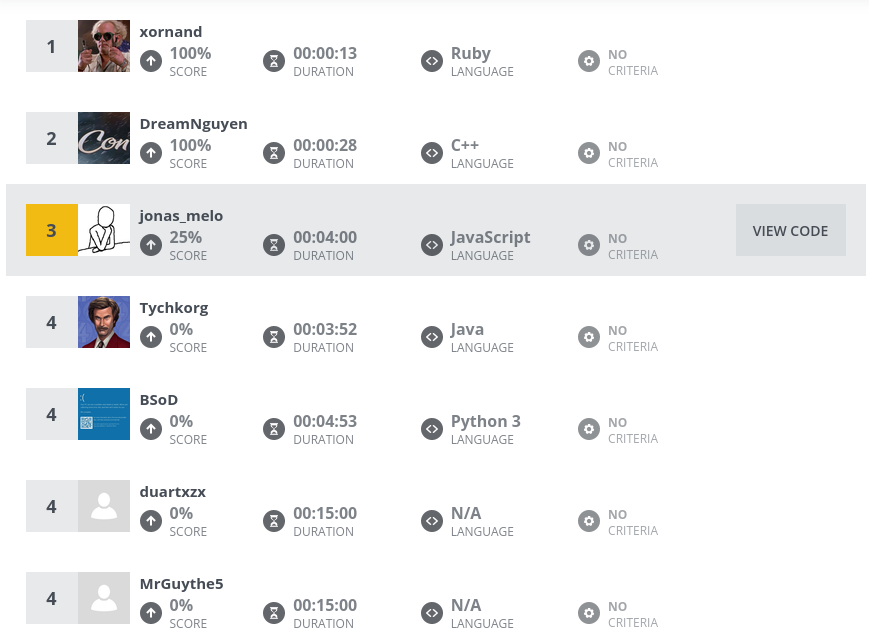Click the criteria gear icon in xornand's row

(589, 61)
